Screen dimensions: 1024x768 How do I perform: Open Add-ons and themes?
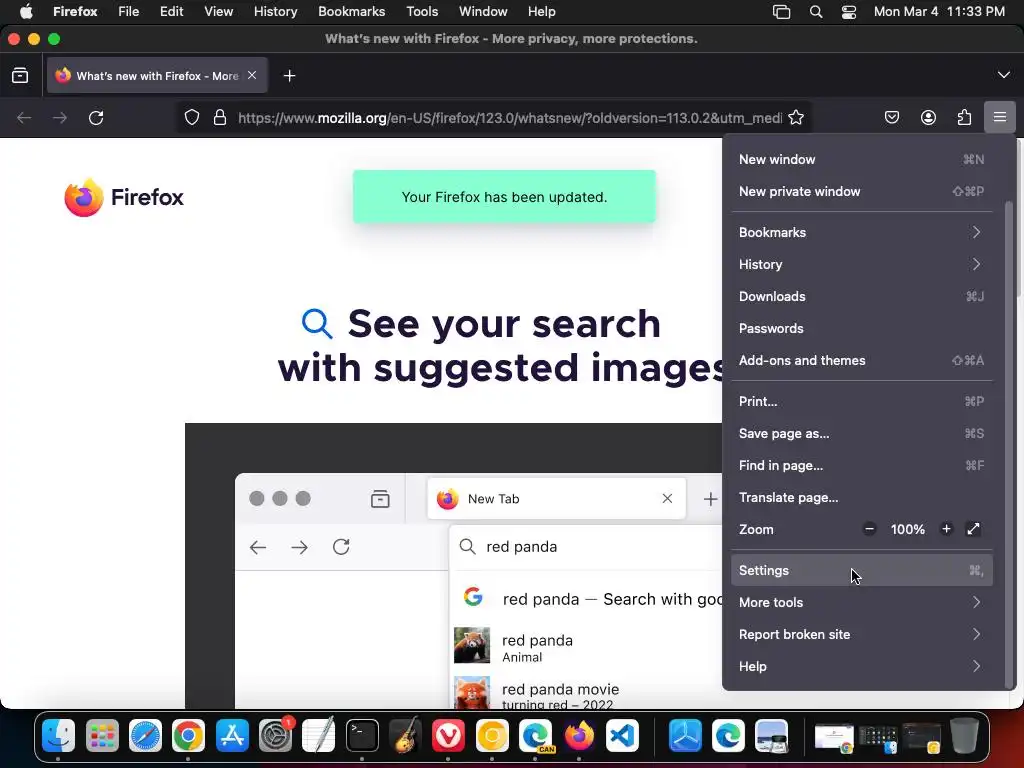pos(861,360)
